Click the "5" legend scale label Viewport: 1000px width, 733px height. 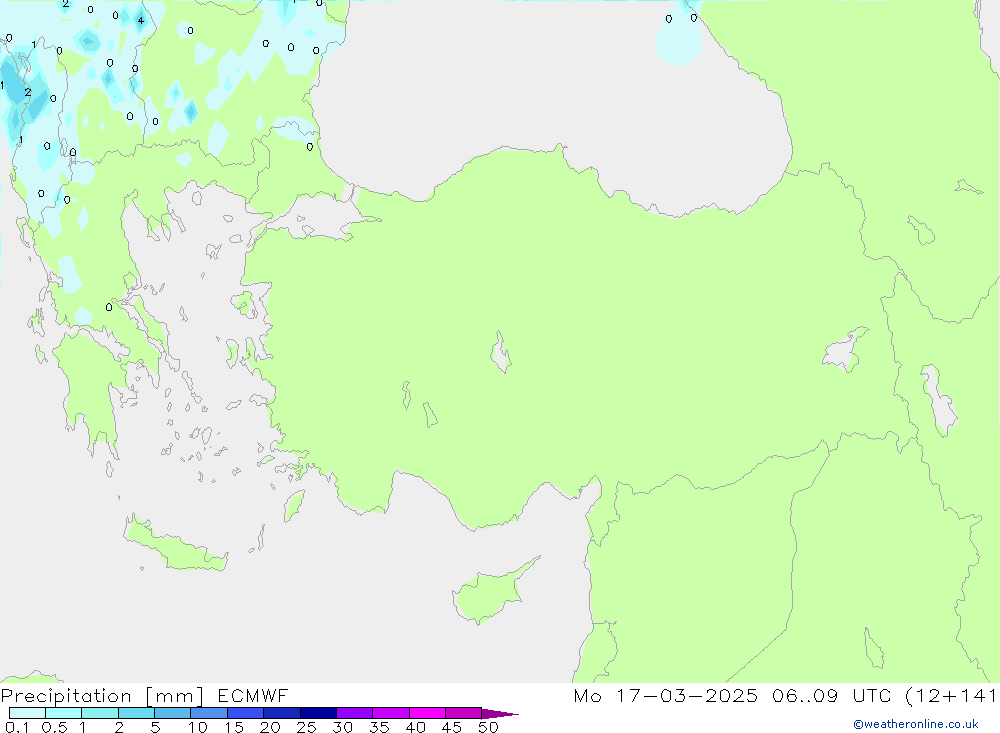(x=155, y=727)
